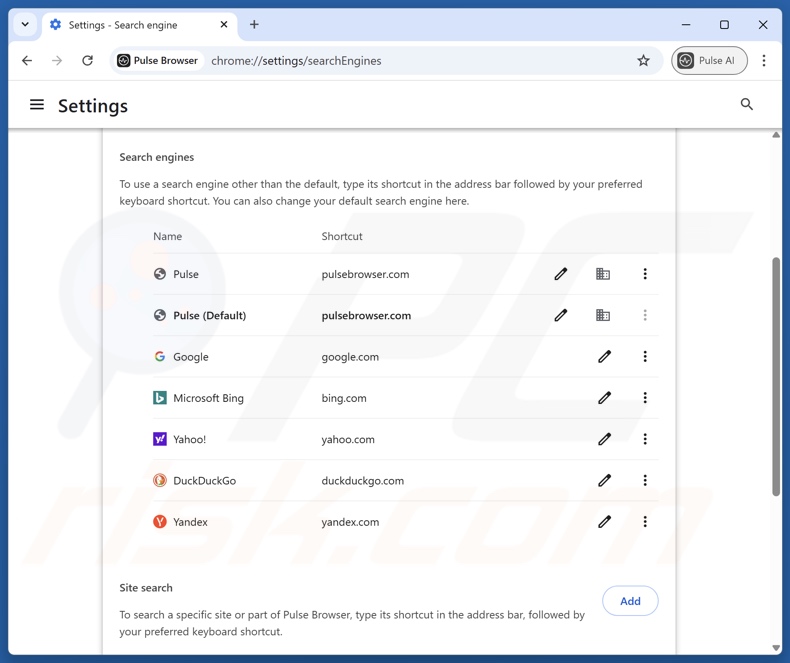Edit the DuckDuckGo search engine

[x=605, y=481]
